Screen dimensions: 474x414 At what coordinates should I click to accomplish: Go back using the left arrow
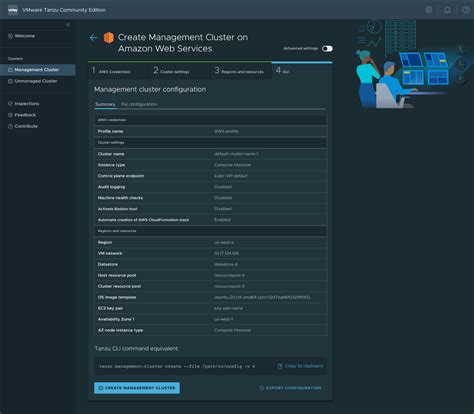point(94,38)
